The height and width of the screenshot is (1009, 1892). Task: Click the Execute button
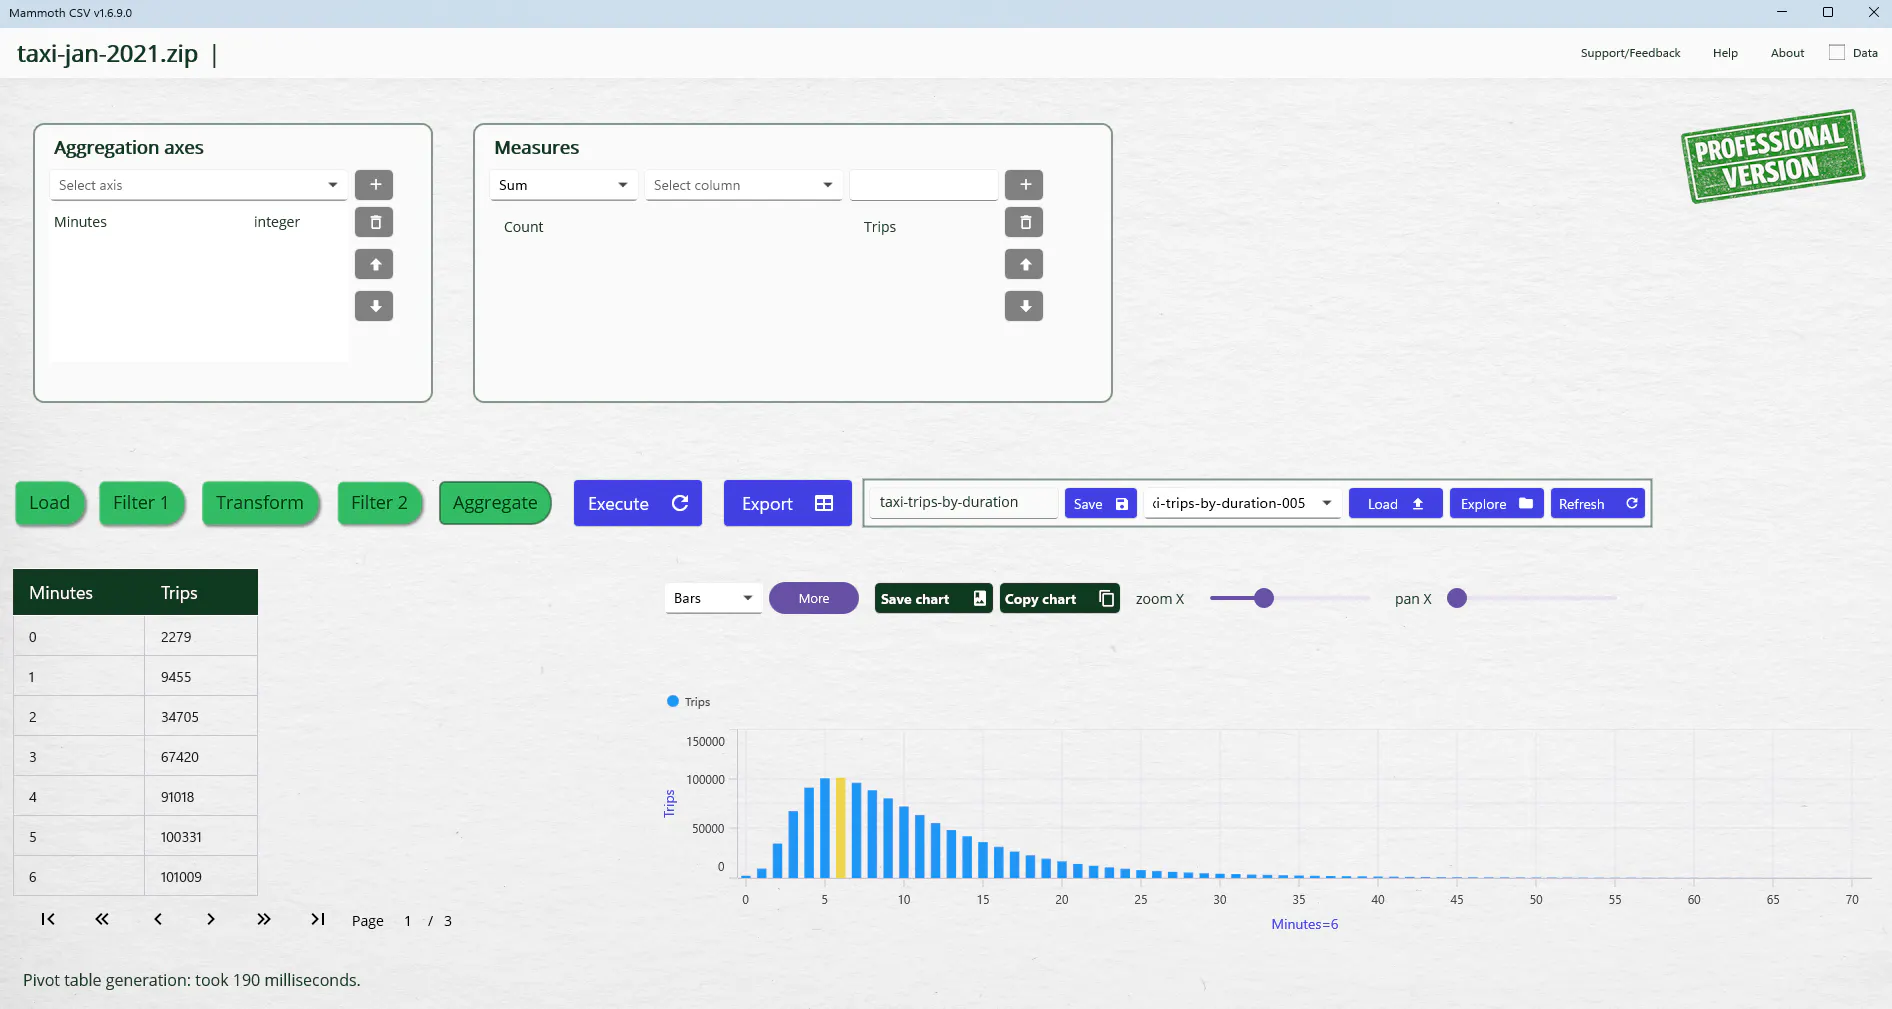638,503
